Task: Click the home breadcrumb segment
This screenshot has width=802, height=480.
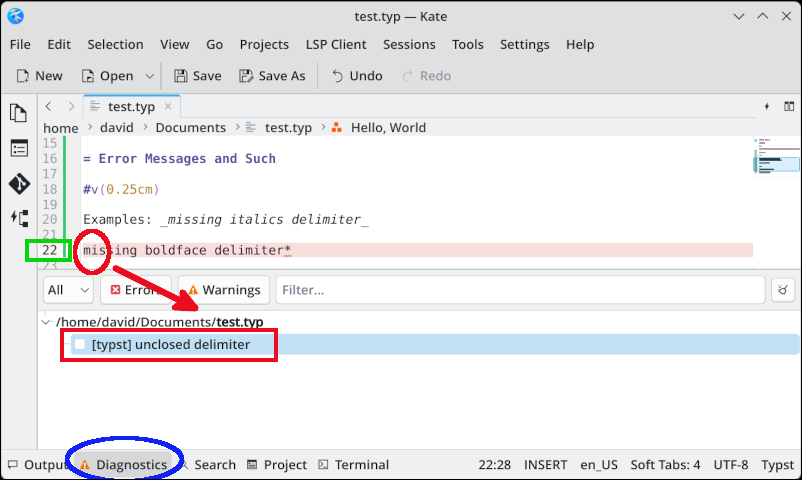Action: tap(60, 128)
